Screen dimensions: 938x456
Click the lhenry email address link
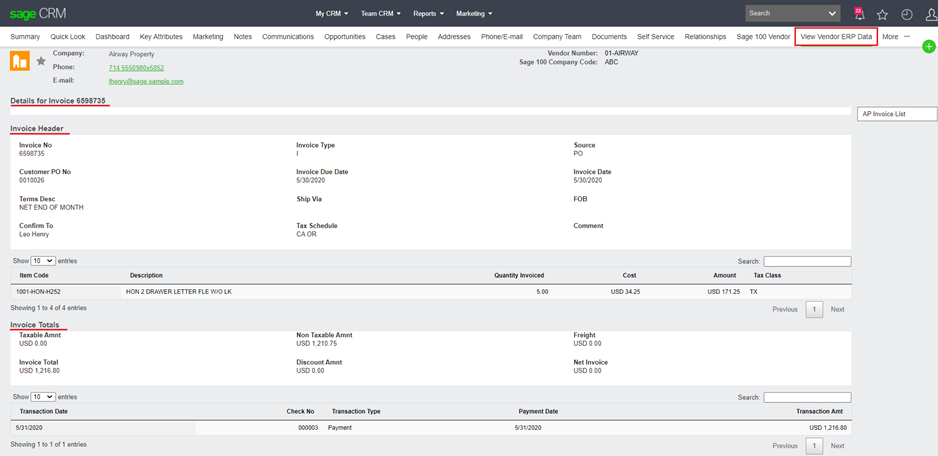point(146,82)
